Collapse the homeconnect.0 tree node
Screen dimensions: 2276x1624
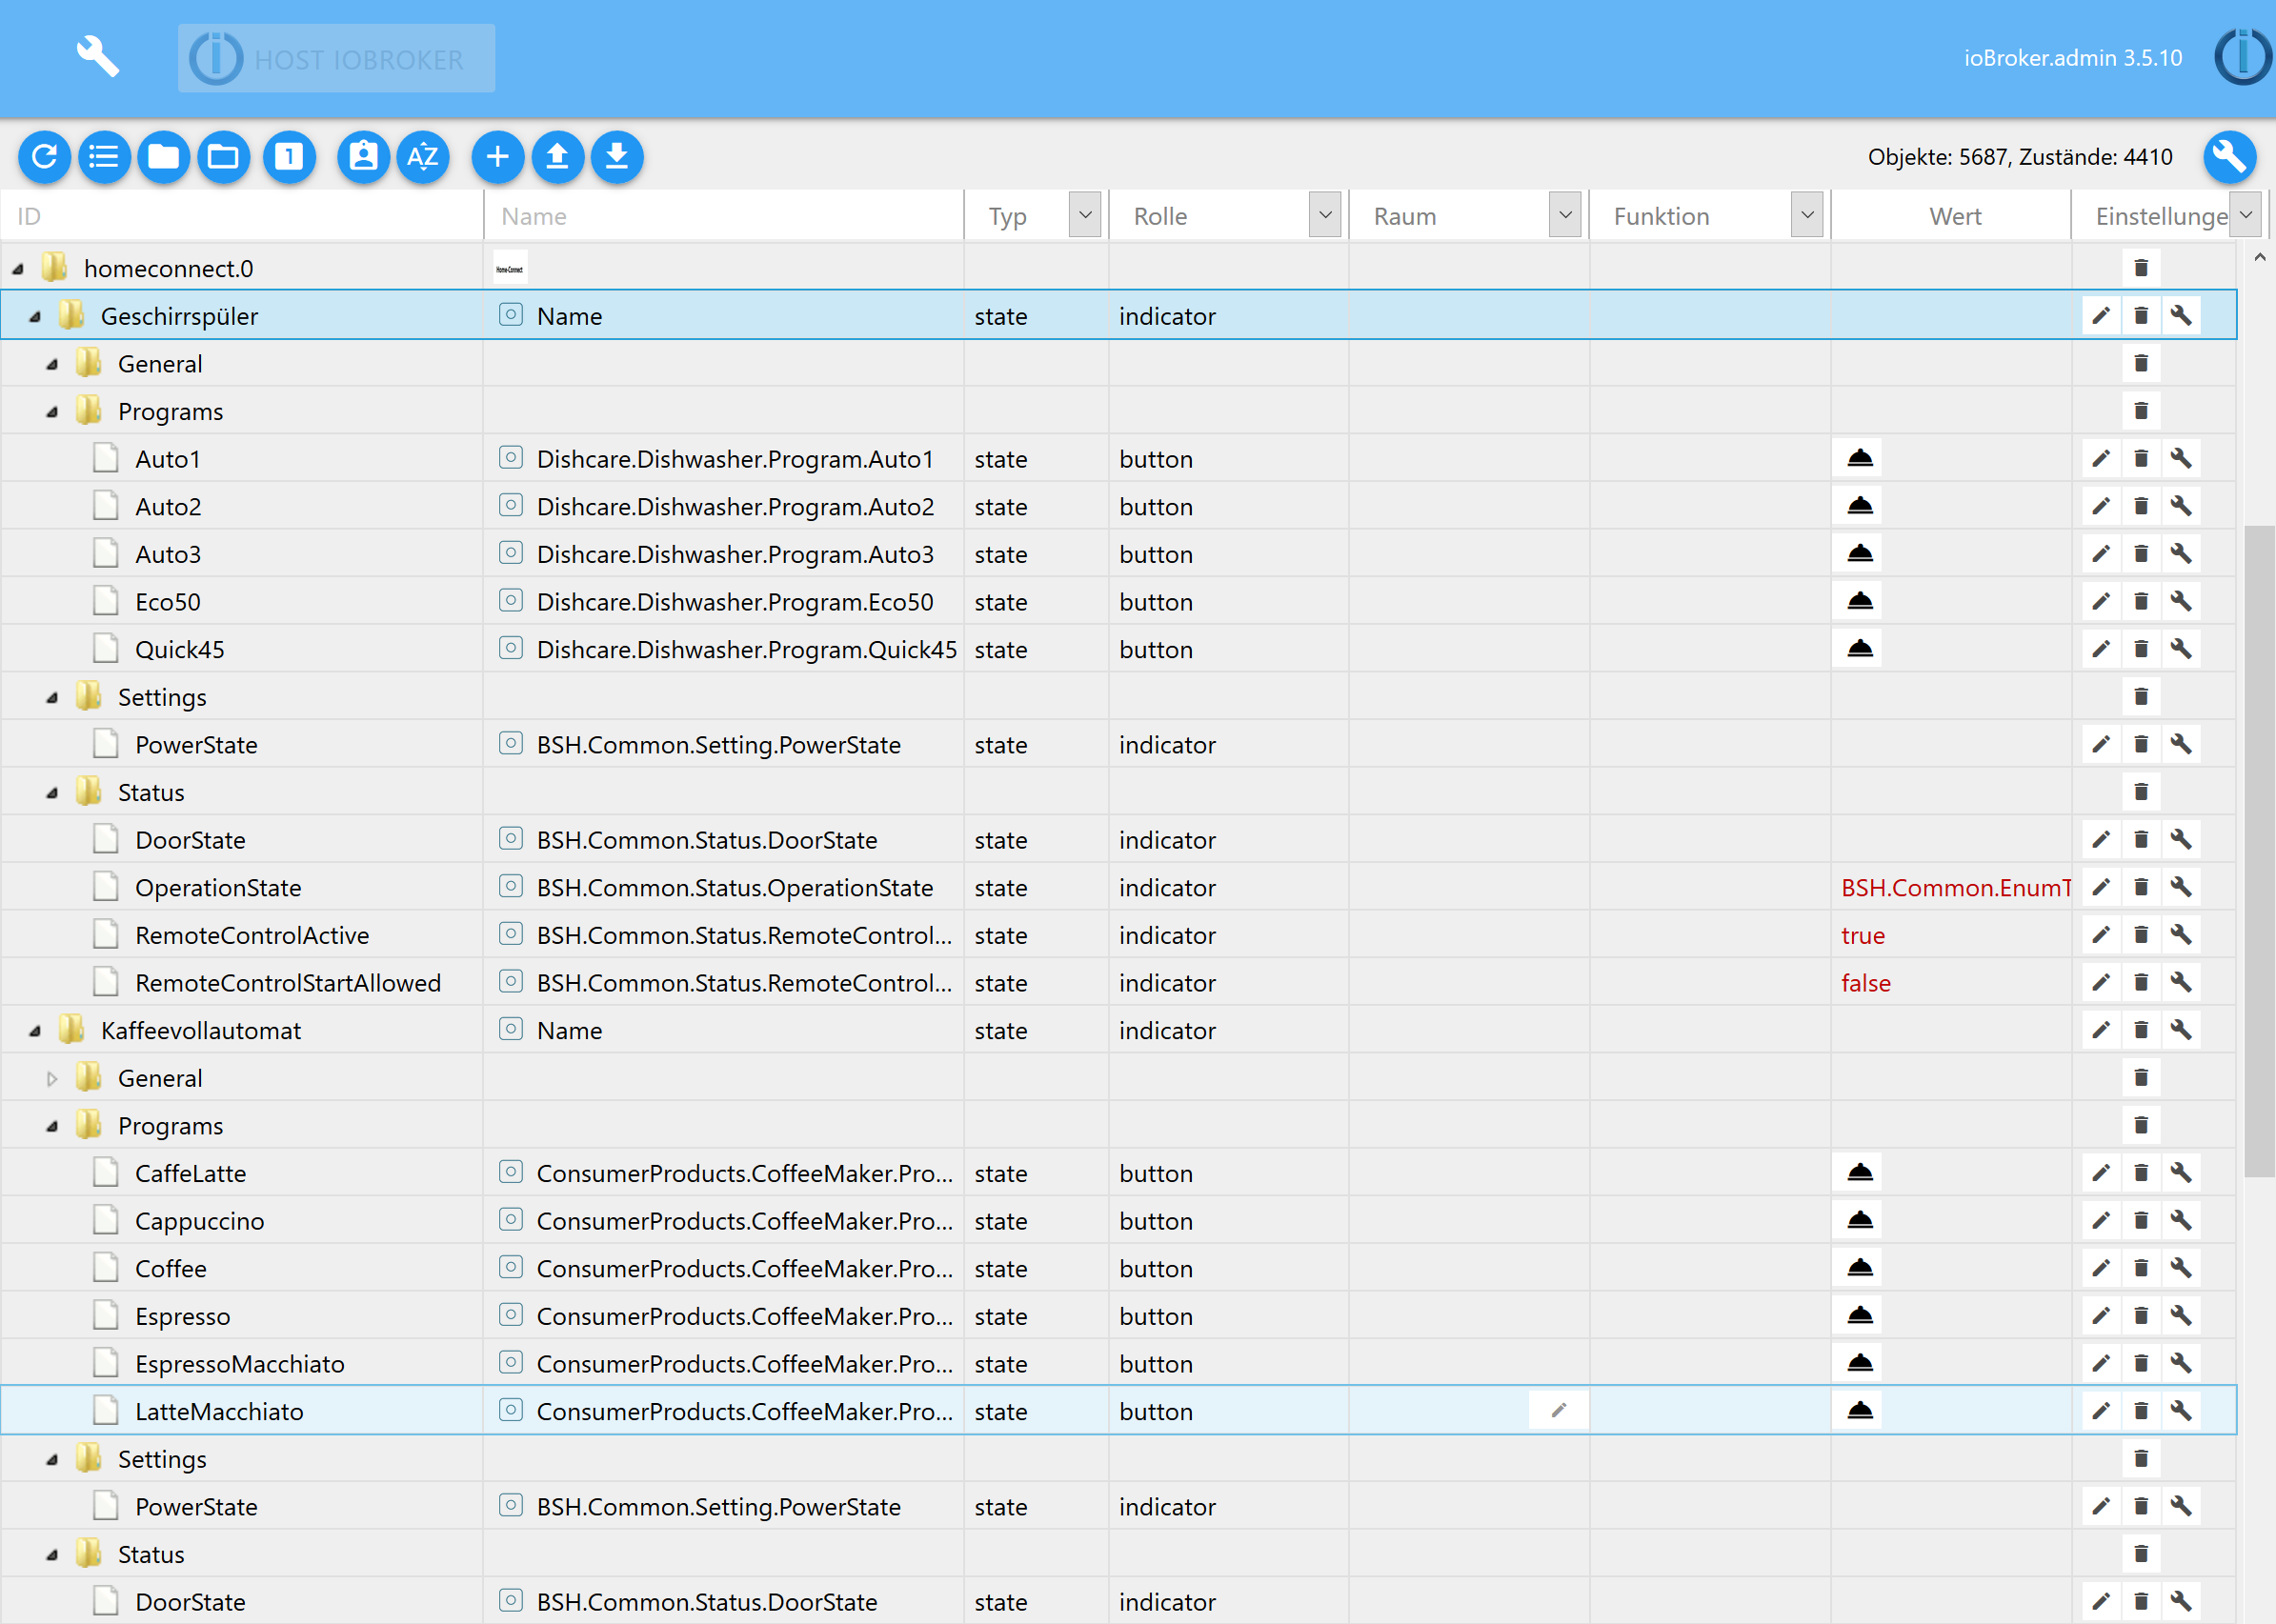pos(18,269)
